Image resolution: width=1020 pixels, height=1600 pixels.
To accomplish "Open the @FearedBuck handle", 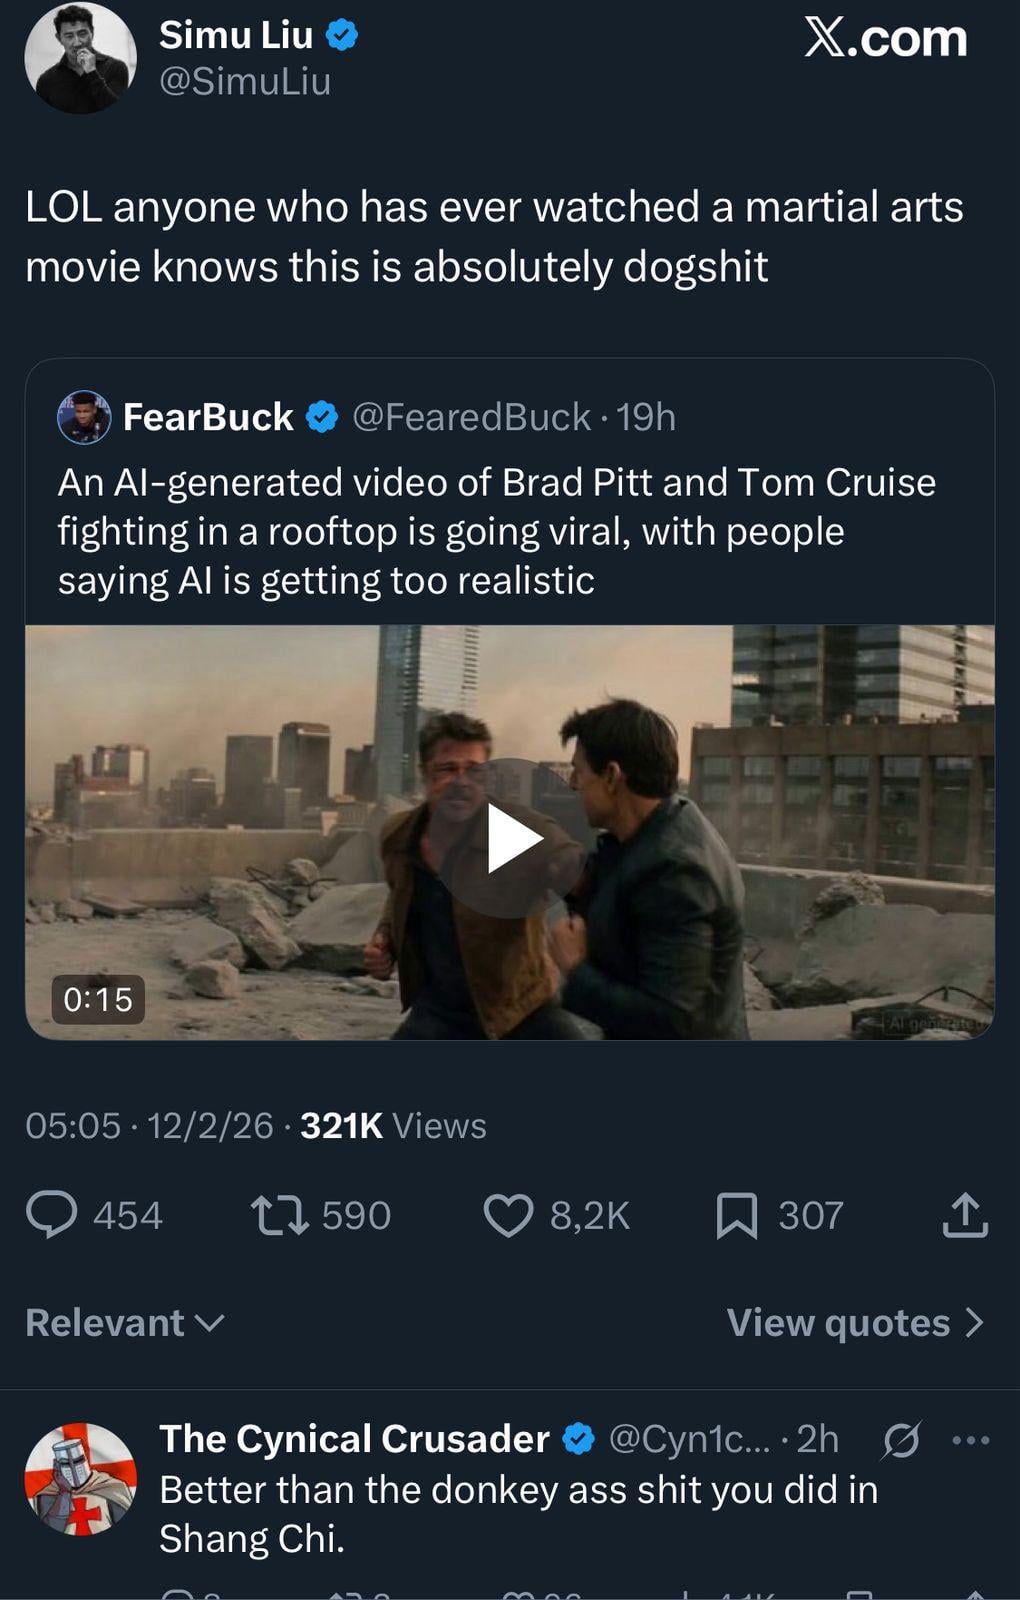I will click(x=471, y=417).
